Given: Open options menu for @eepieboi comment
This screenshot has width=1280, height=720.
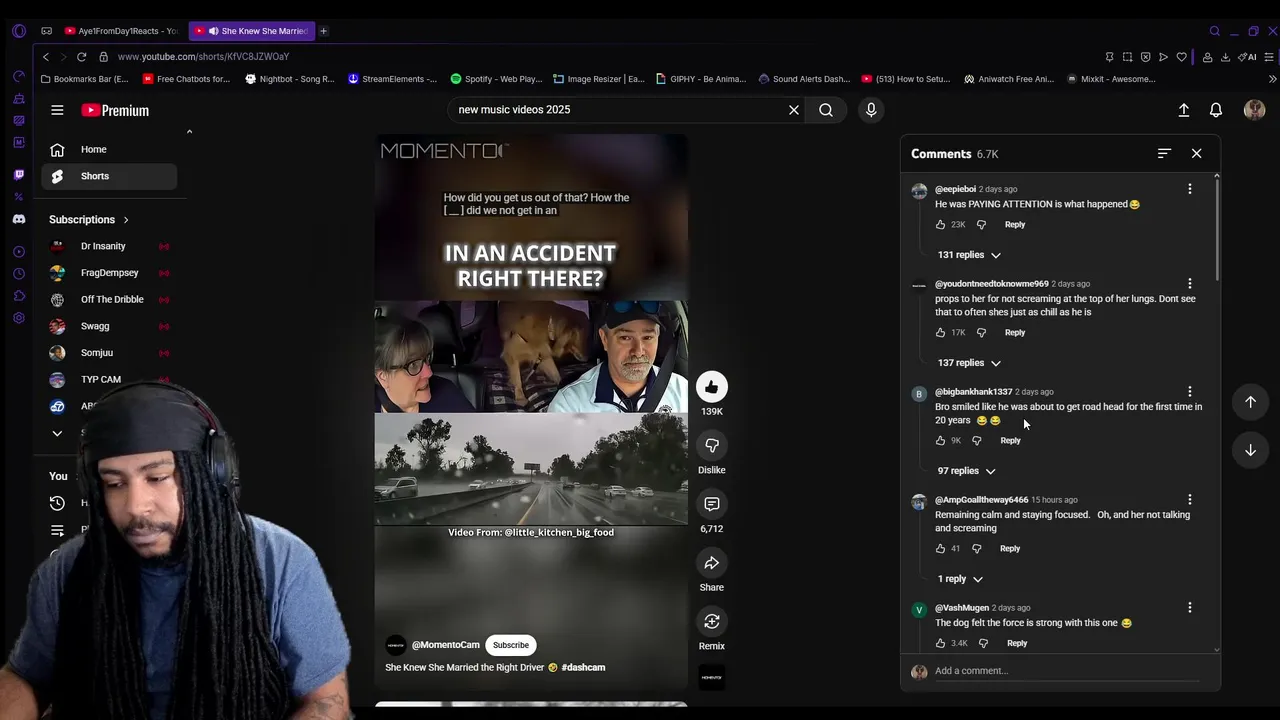Looking at the screenshot, I should [1189, 189].
